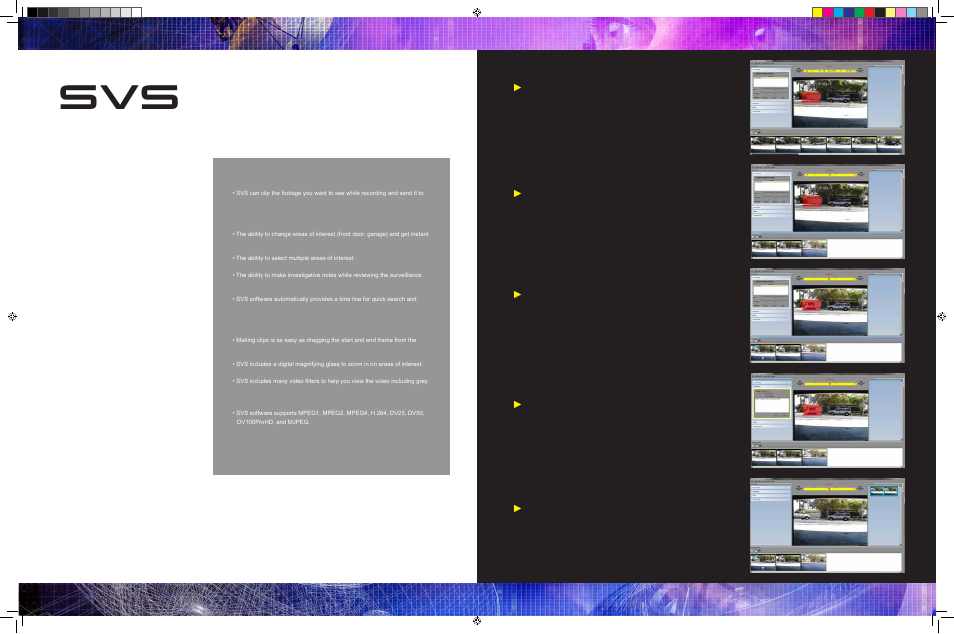Click text 'SVS software automatically provides a time line'
This screenshot has height=634, width=954.
click(299, 299)
